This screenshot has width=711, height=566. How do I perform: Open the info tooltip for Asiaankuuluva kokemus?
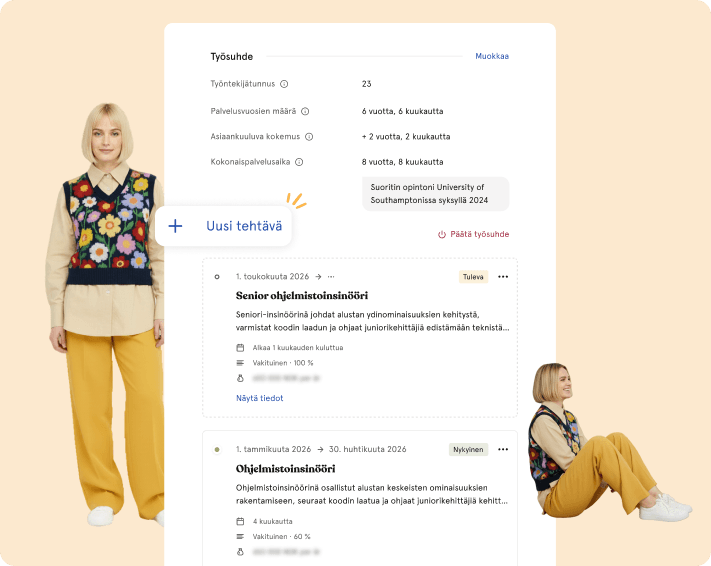click(309, 137)
